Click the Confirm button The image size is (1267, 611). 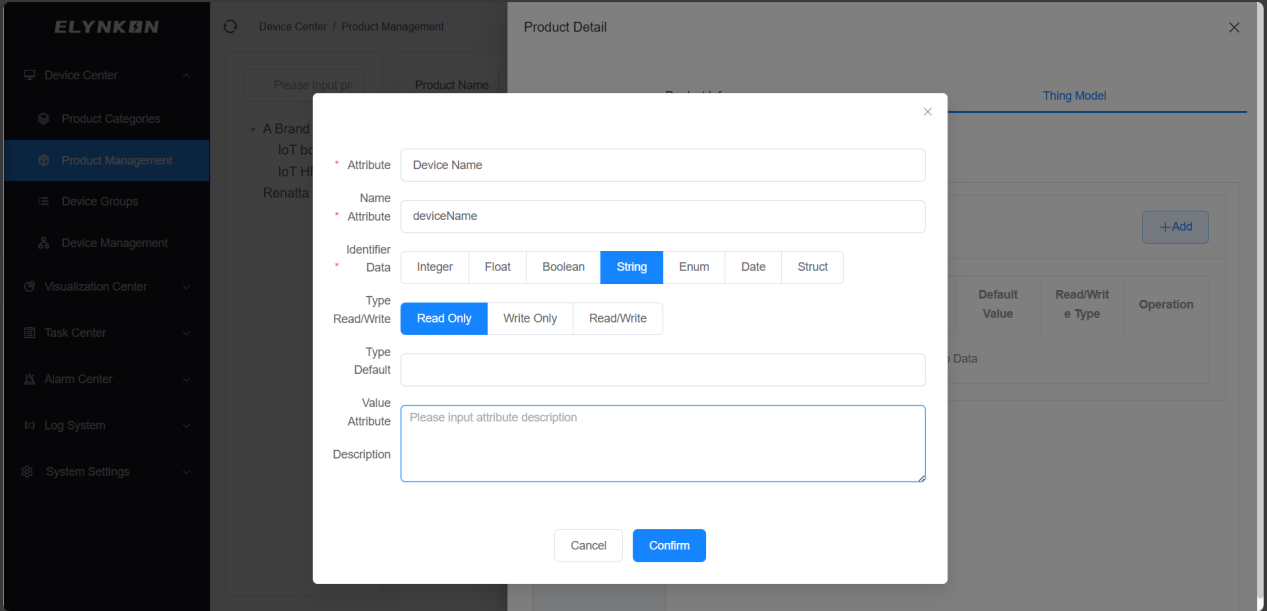tap(669, 545)
